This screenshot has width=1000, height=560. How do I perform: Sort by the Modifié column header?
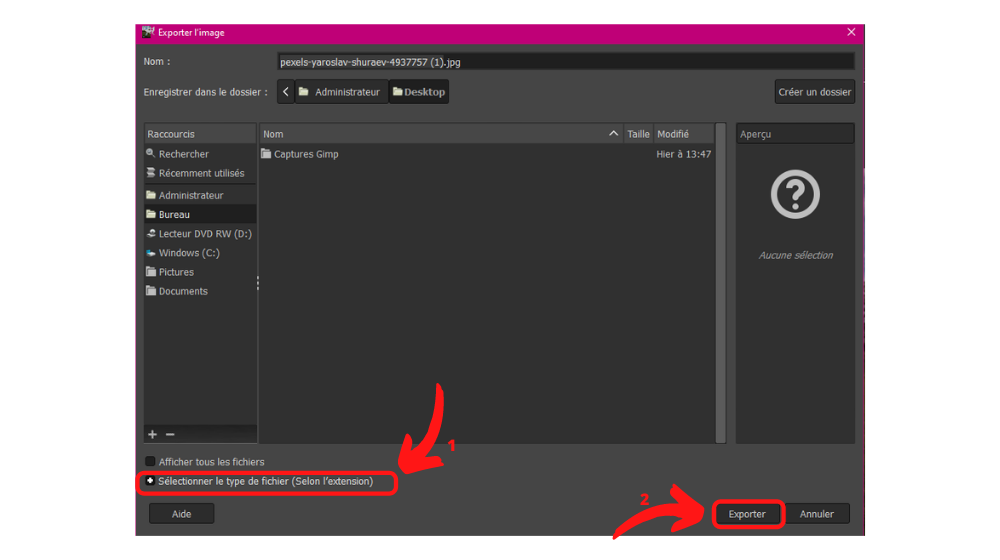pos(684,134)
